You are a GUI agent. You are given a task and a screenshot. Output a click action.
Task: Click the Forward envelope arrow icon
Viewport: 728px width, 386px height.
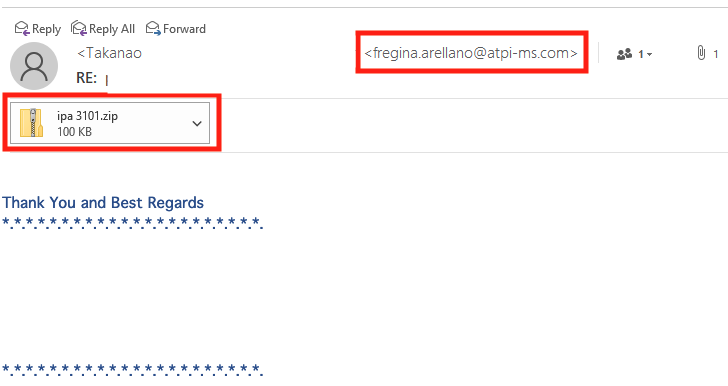pos(153,28)
